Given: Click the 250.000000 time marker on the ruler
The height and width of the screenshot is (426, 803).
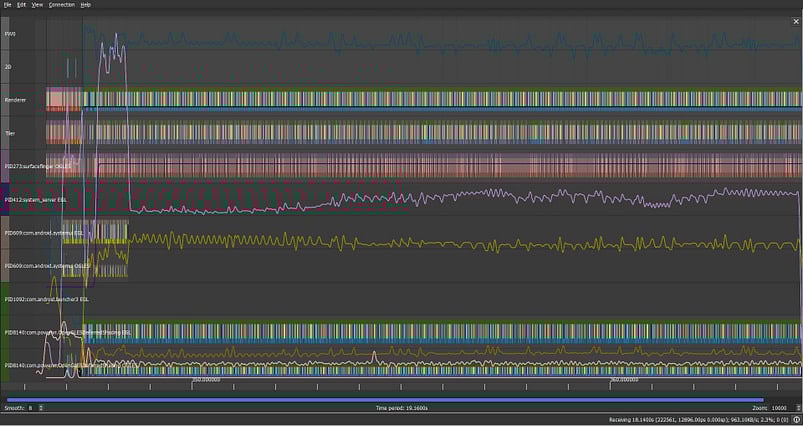Looking at the screenshot, I should (x=206, y=380).
